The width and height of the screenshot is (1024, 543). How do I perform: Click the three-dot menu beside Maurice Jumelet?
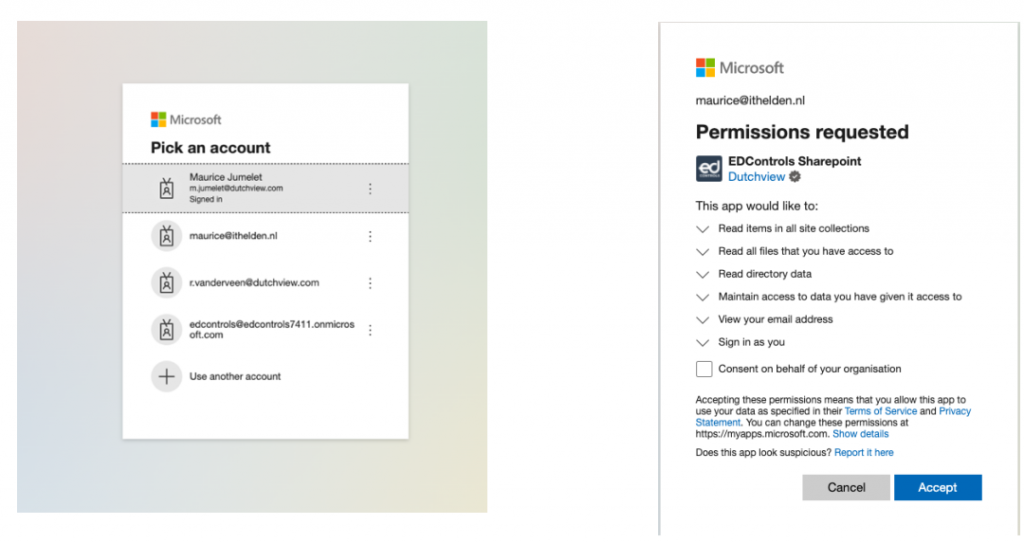tap(370, 188)
